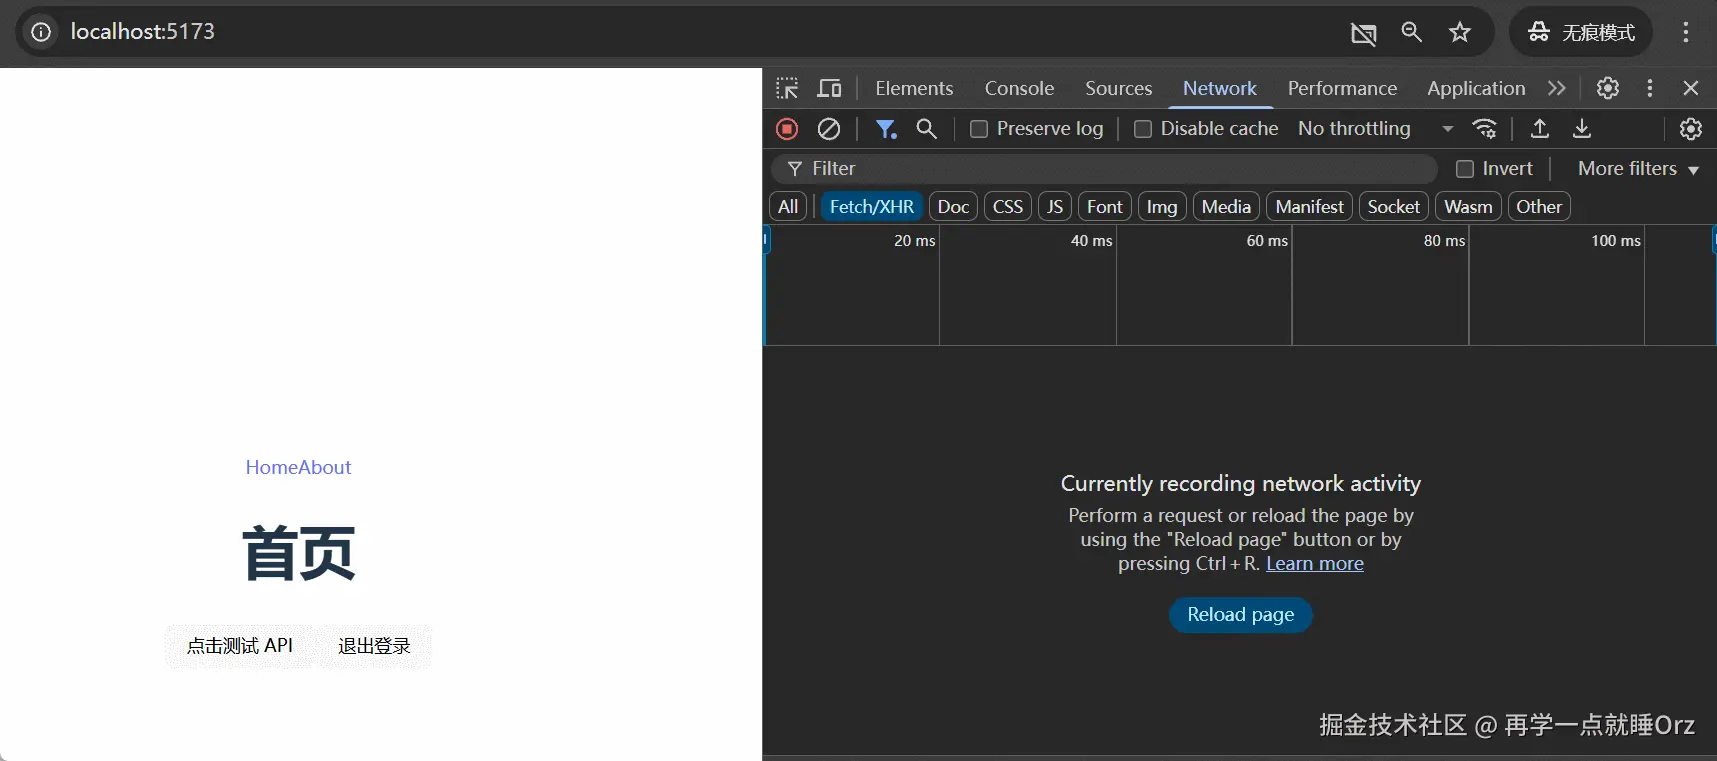Screen dimensions: 1717x761
Task: Filter requests by Doc type
Action: point(953,207)
